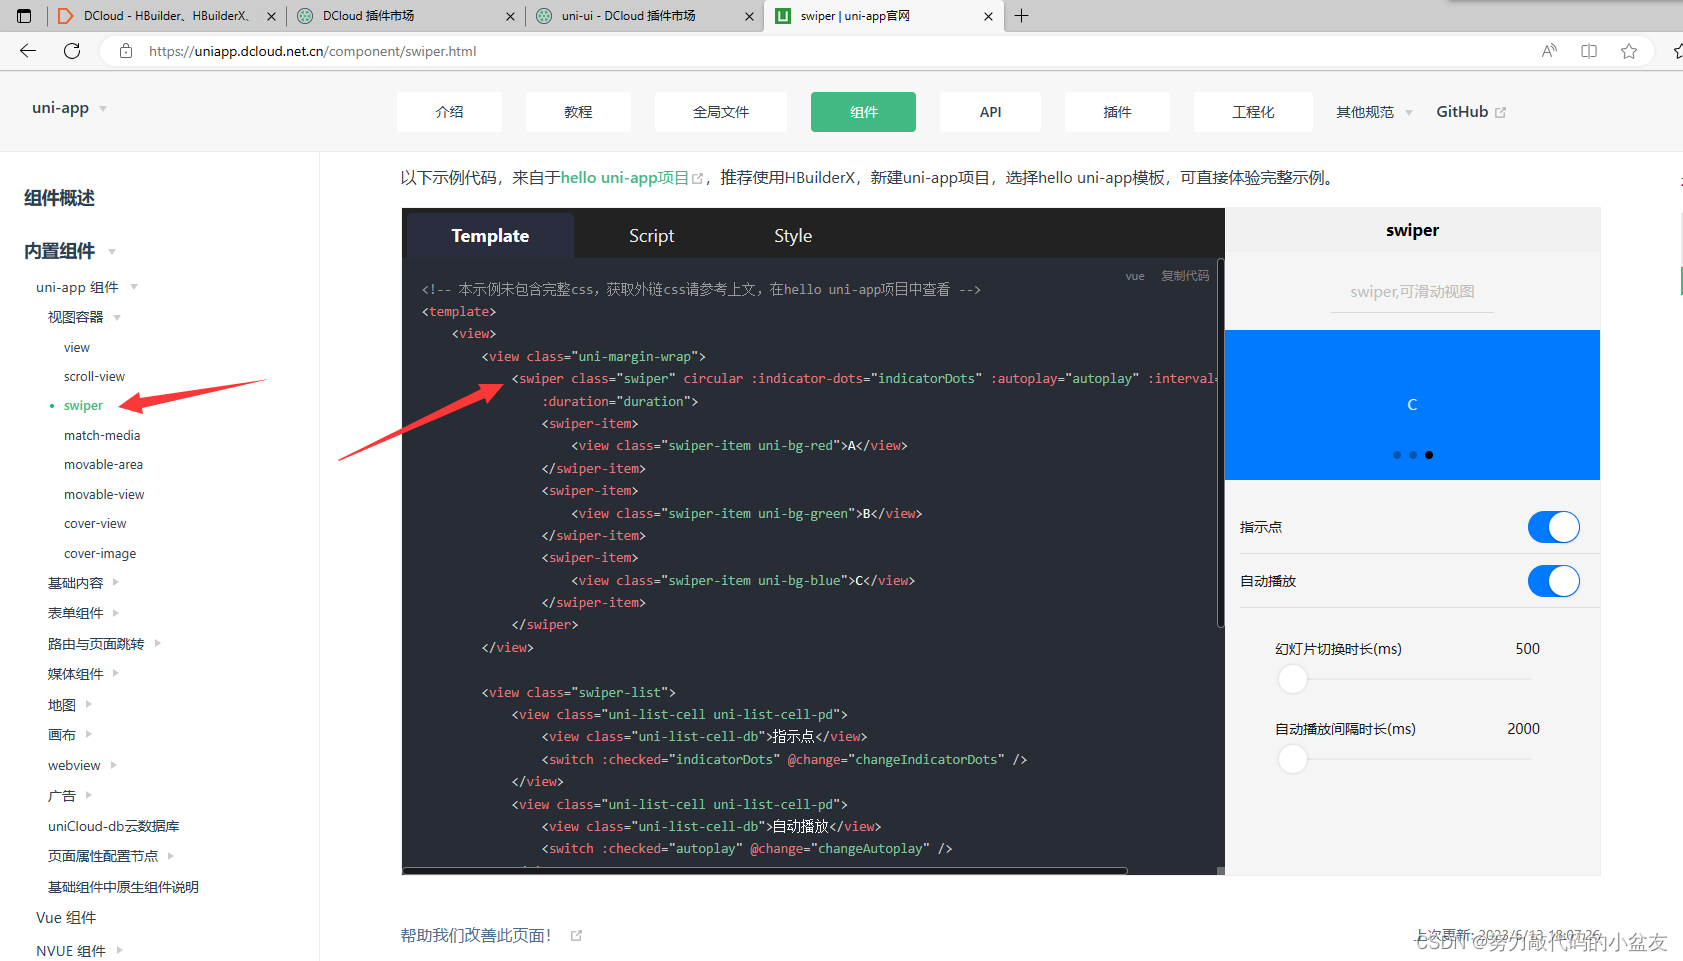The width and height of the screenshot is (1683, 961).
Task: Expand the webview group
Action: click(114, 765)
